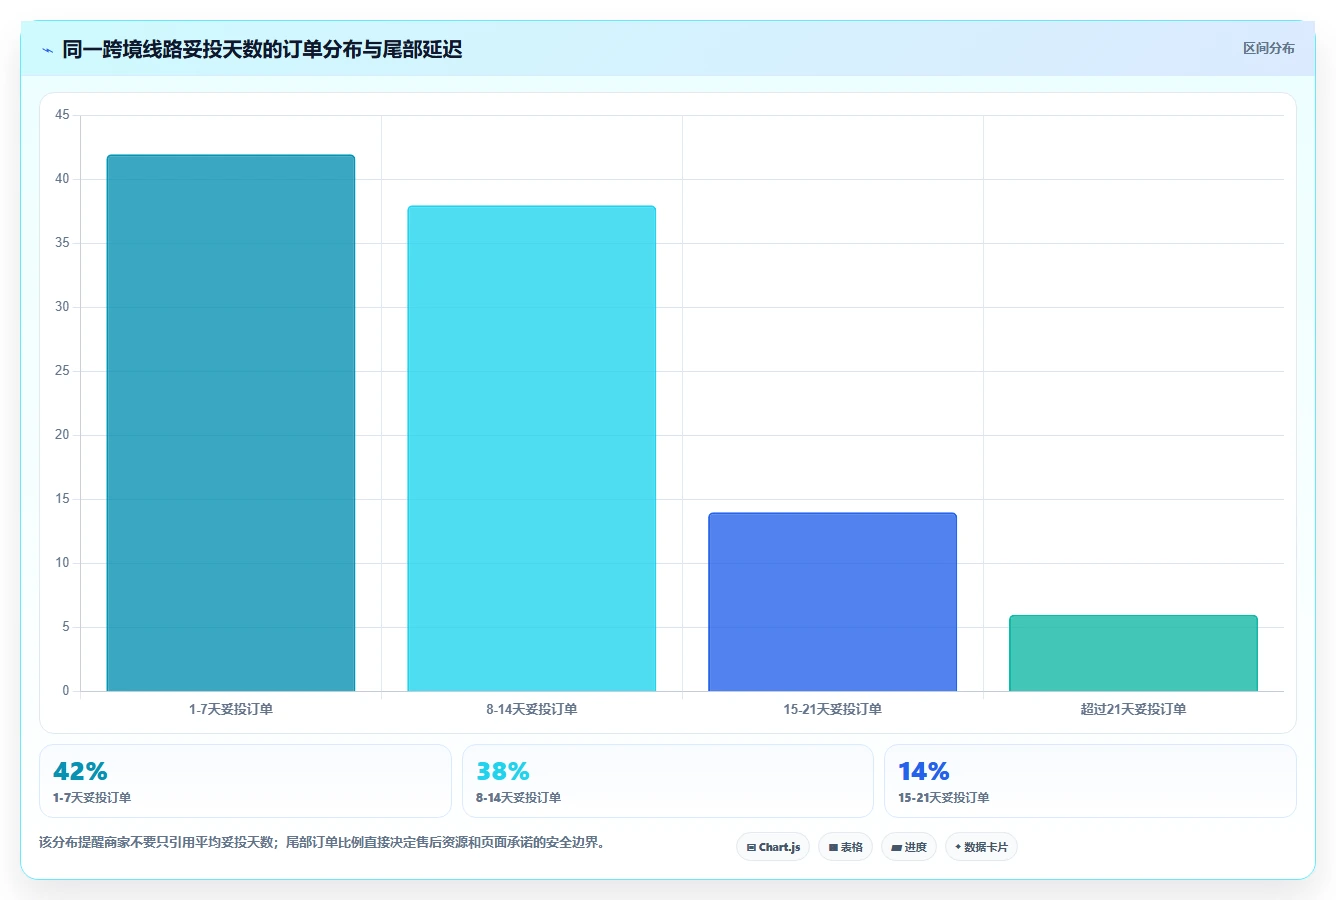Click the footnote text starting 该分布提醒商家
This screenshot has height=900, width=1336.
tap(322, 842)
